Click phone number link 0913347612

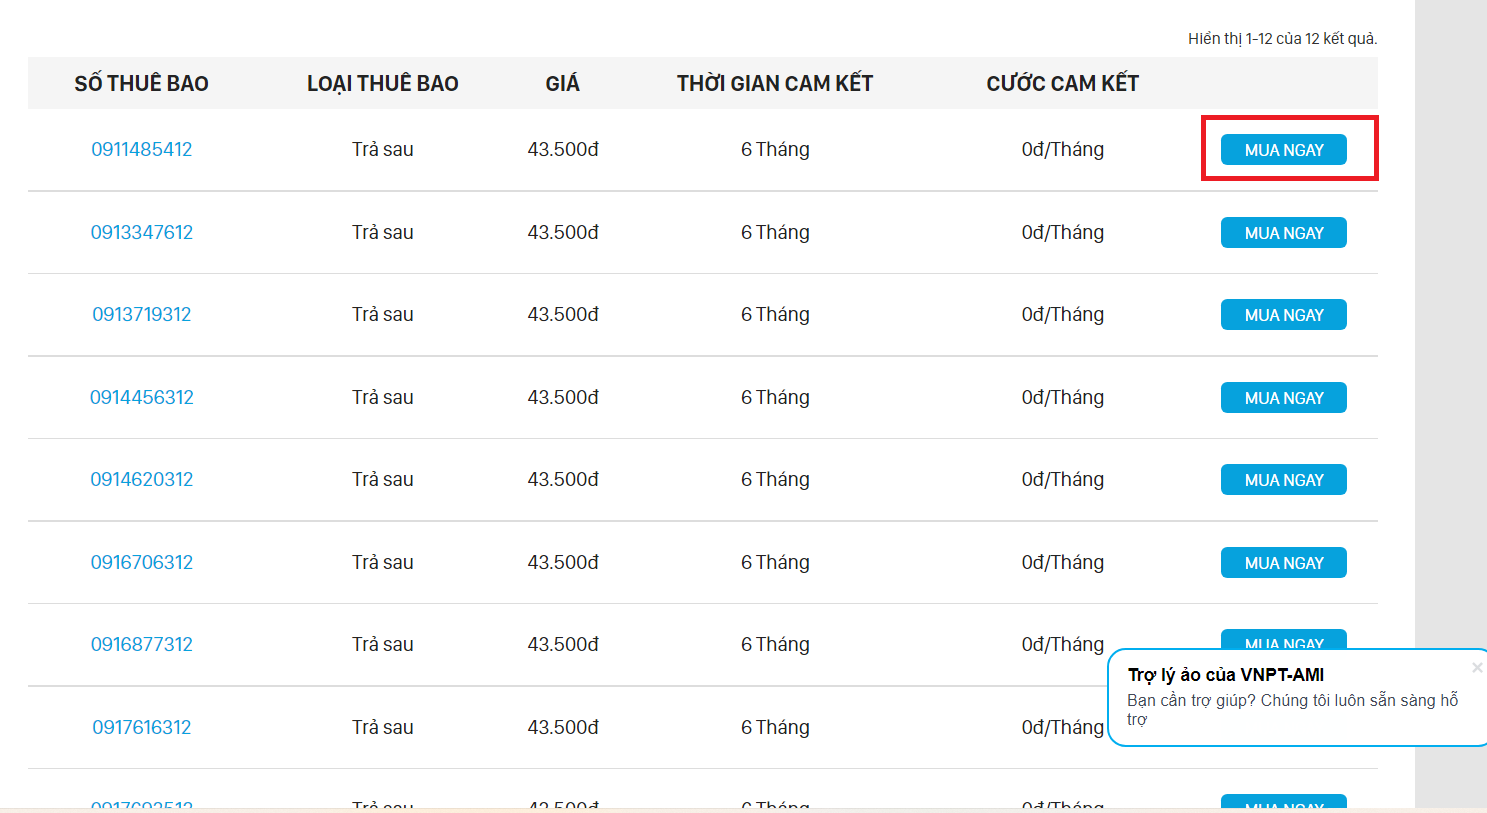(x=142, y=233)
